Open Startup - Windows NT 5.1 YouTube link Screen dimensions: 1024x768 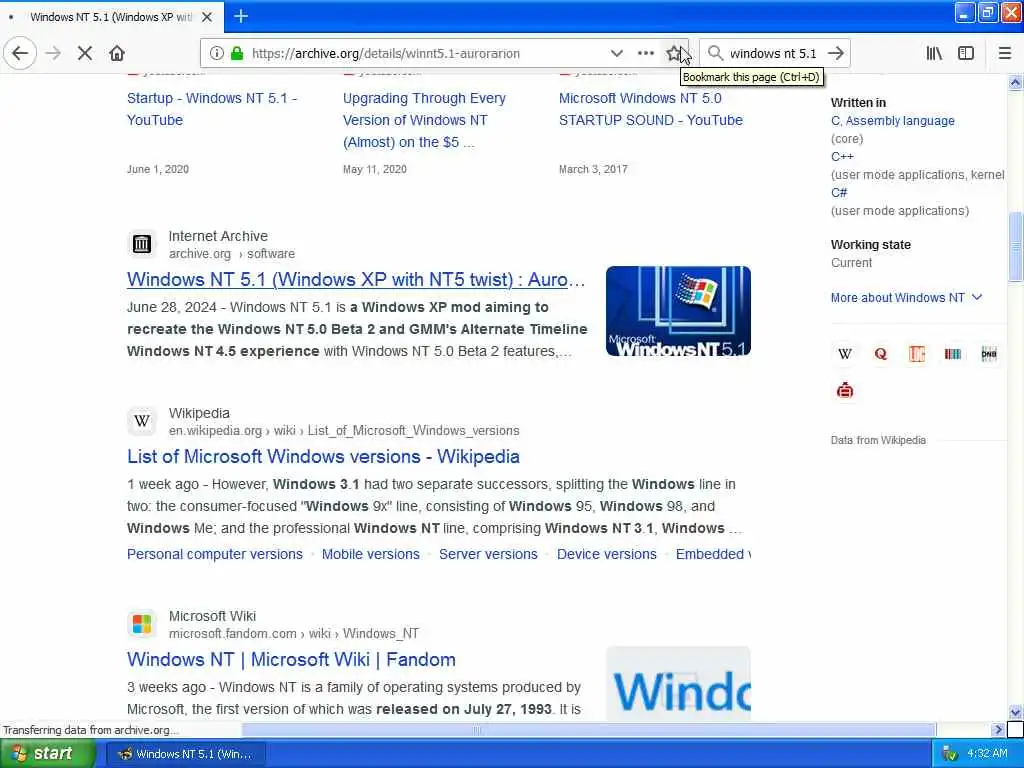pos(212,109)
